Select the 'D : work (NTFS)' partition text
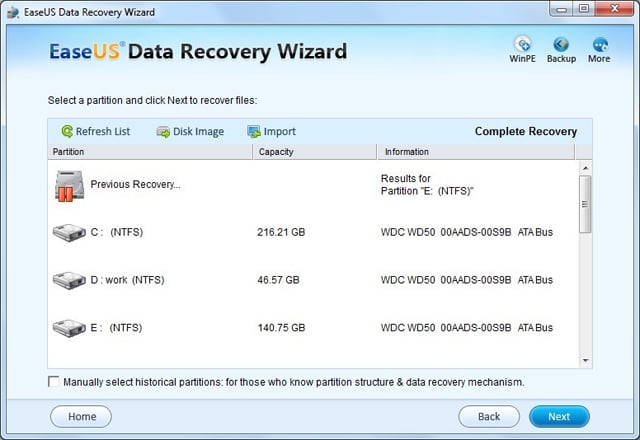Screen dimensions: 640x440 click(127, 280)
